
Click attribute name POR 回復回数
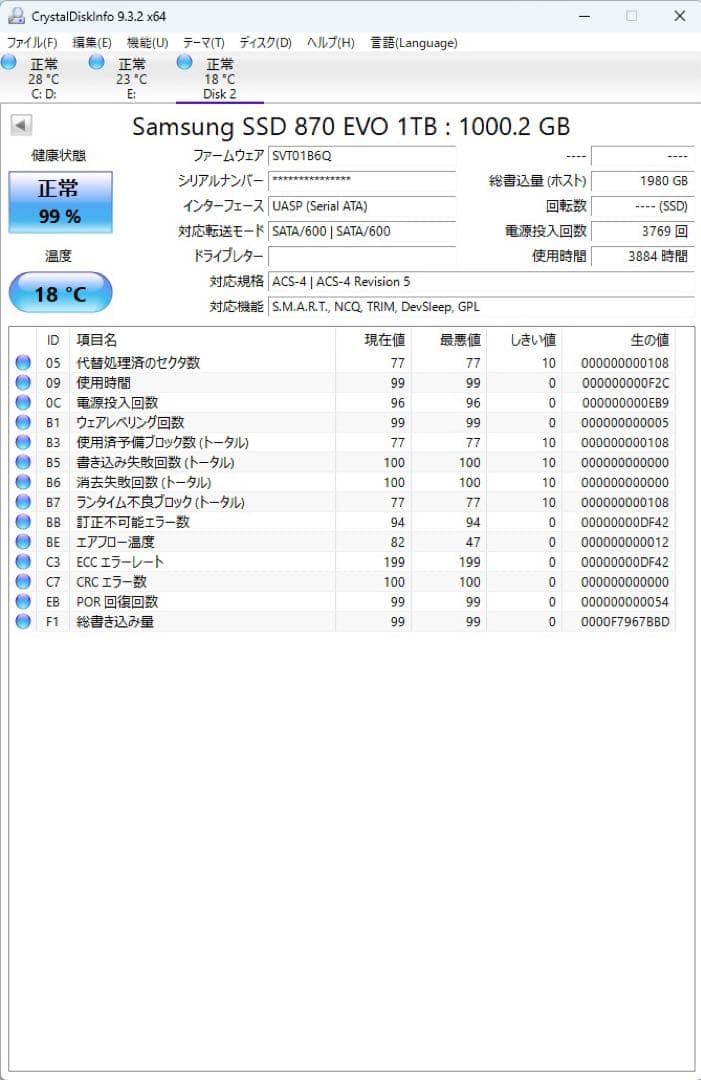pyautogui.click(x=117, y=602)
